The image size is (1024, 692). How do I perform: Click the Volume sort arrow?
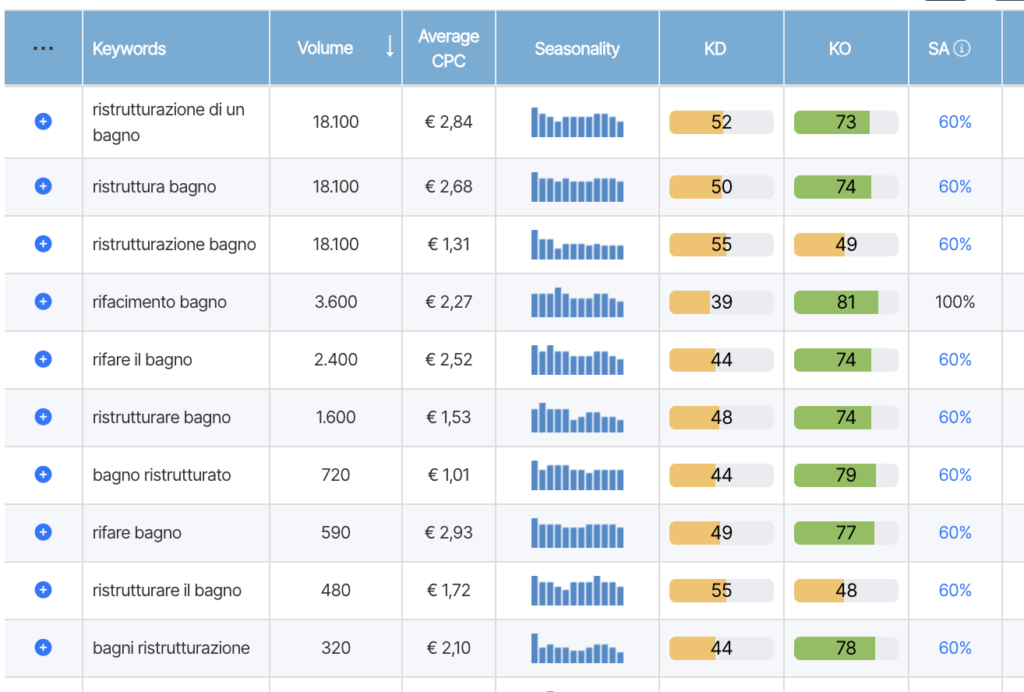click(x=389, y=47)
